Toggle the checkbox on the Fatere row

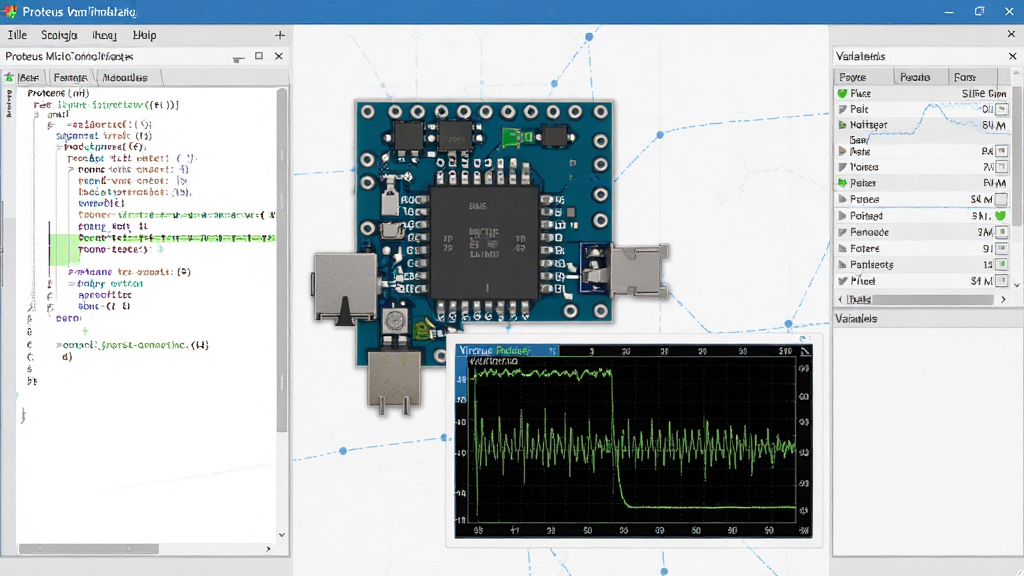coord(1002,248)
